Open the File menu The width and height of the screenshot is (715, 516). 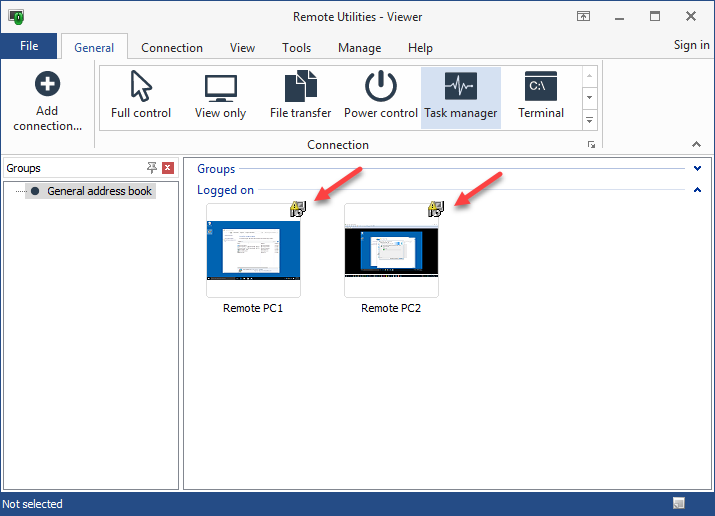click(29, 46)
